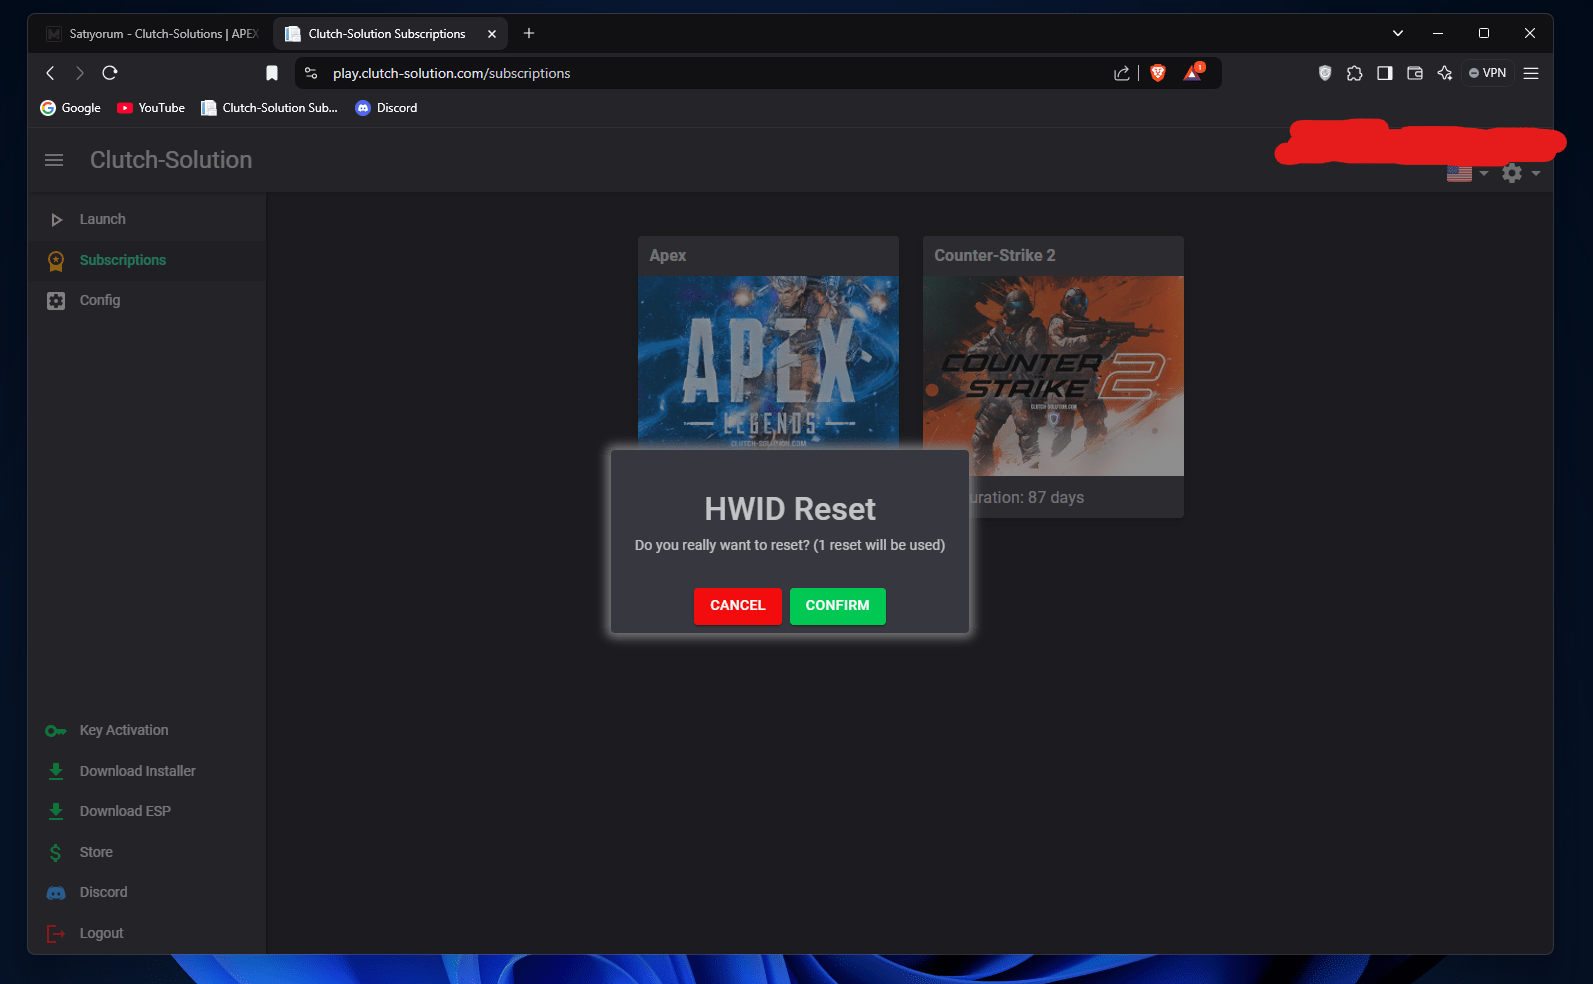Open Config in the sidebar
The image size is (1593, 984).
147,301
